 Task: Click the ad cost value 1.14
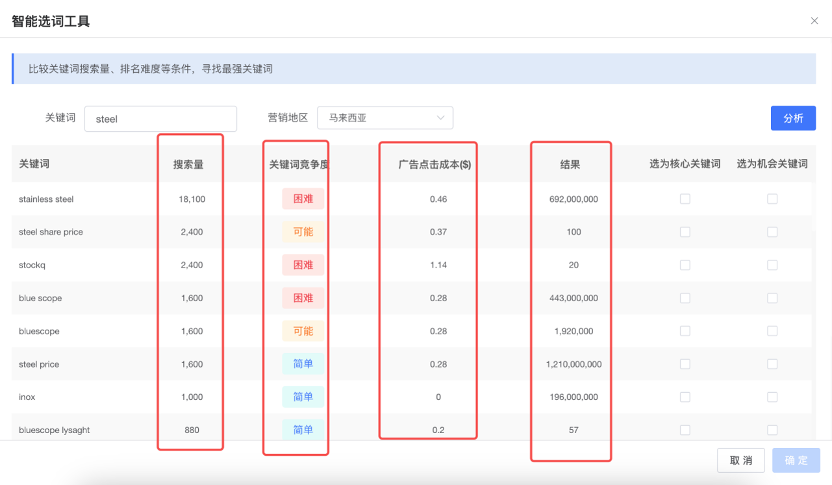[438, 265]
